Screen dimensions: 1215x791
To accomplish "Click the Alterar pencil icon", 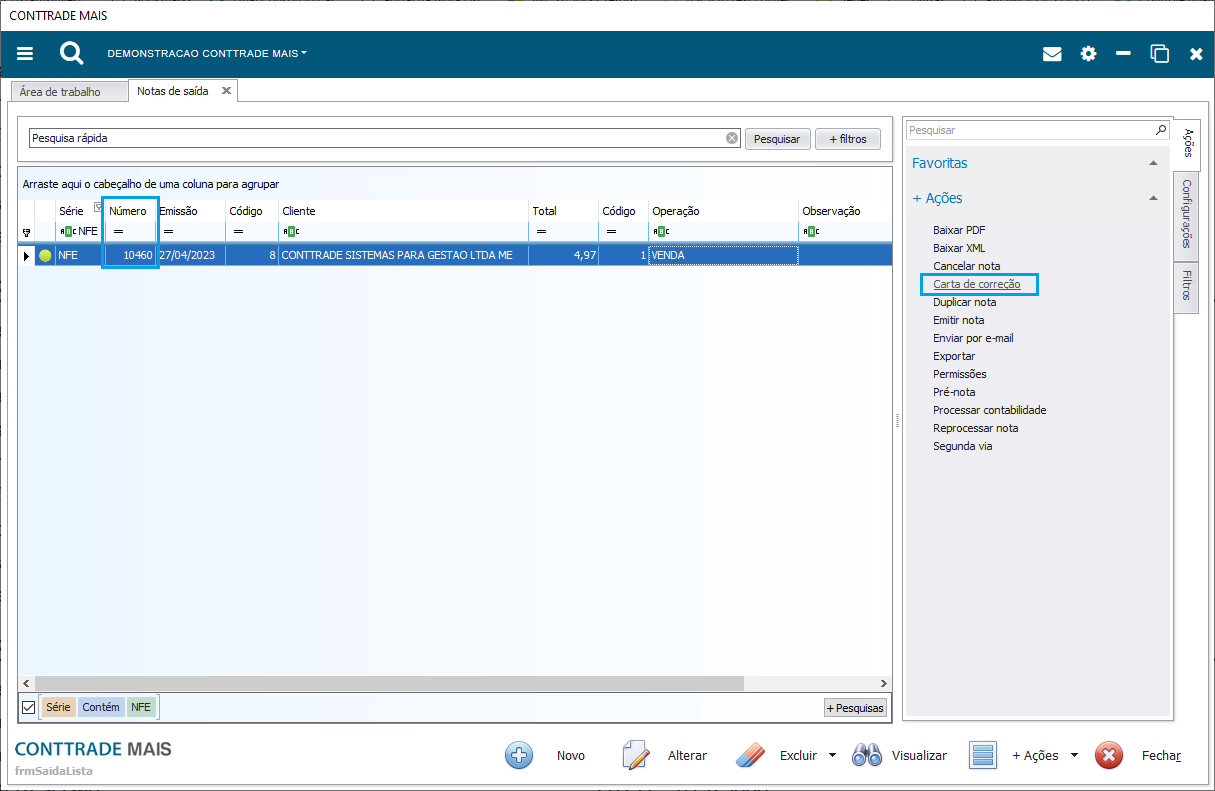I will tap(636, 755).
